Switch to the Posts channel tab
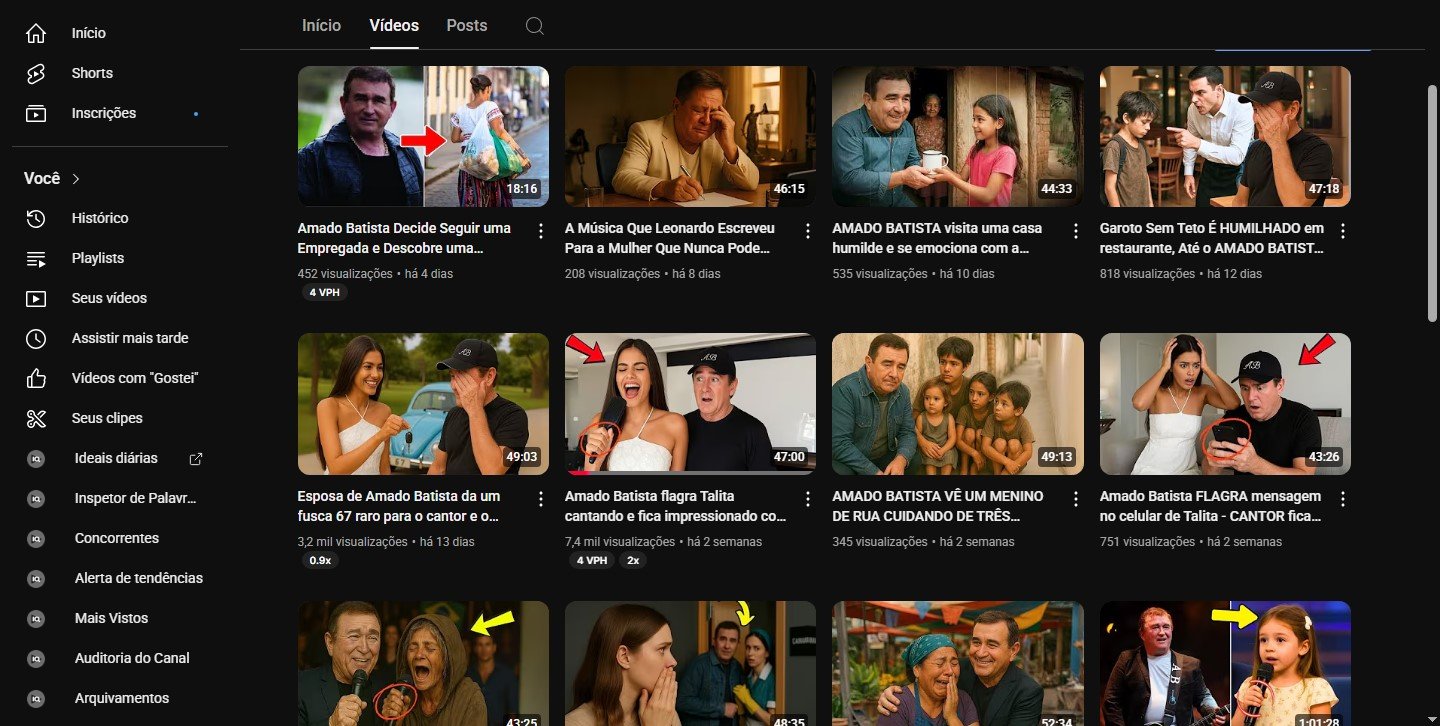The width and height of the screenshot is (1440, 726). [467, 25]
